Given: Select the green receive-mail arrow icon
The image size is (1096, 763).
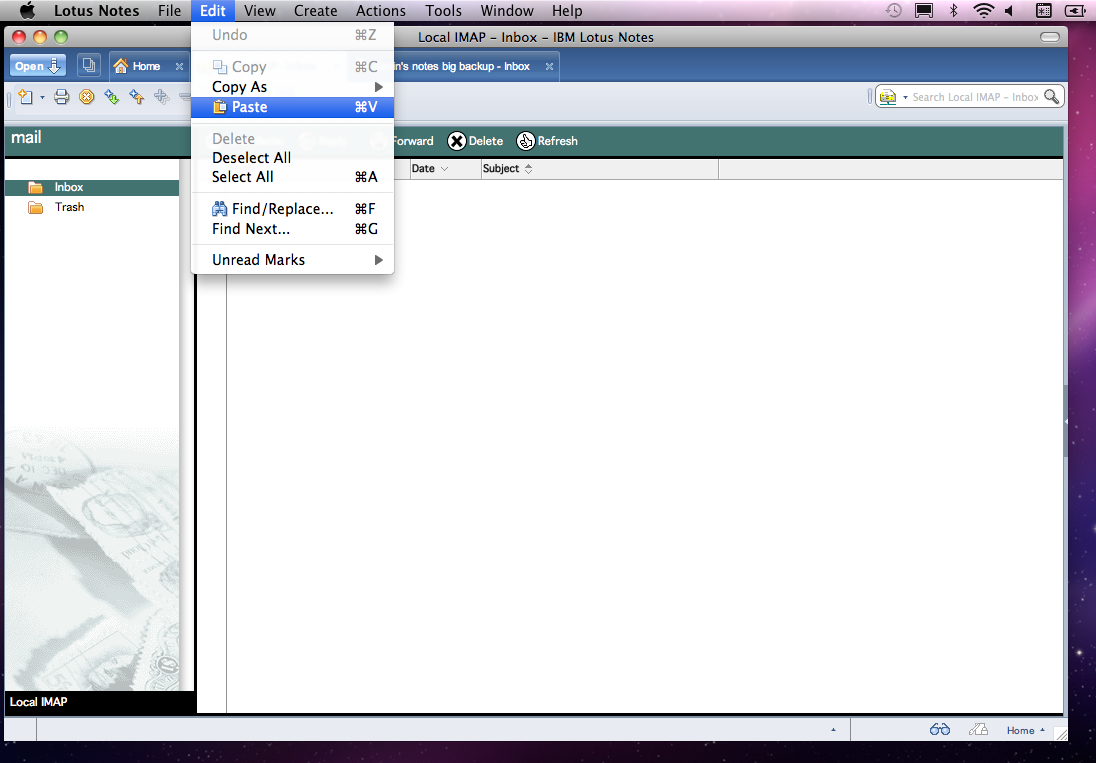Looking at the screenshot, I should pos(111,97).
